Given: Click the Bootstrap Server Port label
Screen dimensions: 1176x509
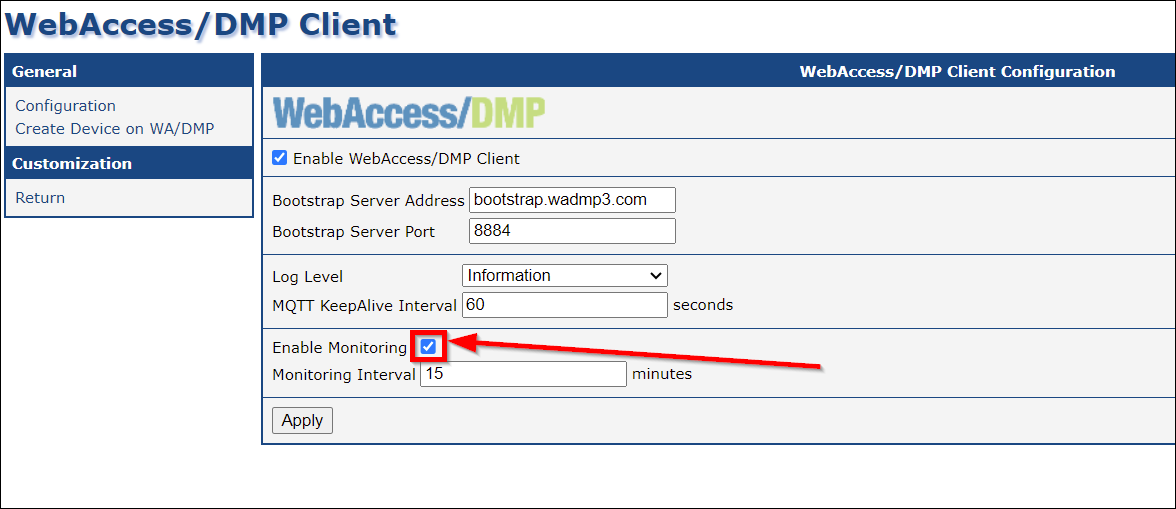Looking at the screenshot, I should [353, 232].
